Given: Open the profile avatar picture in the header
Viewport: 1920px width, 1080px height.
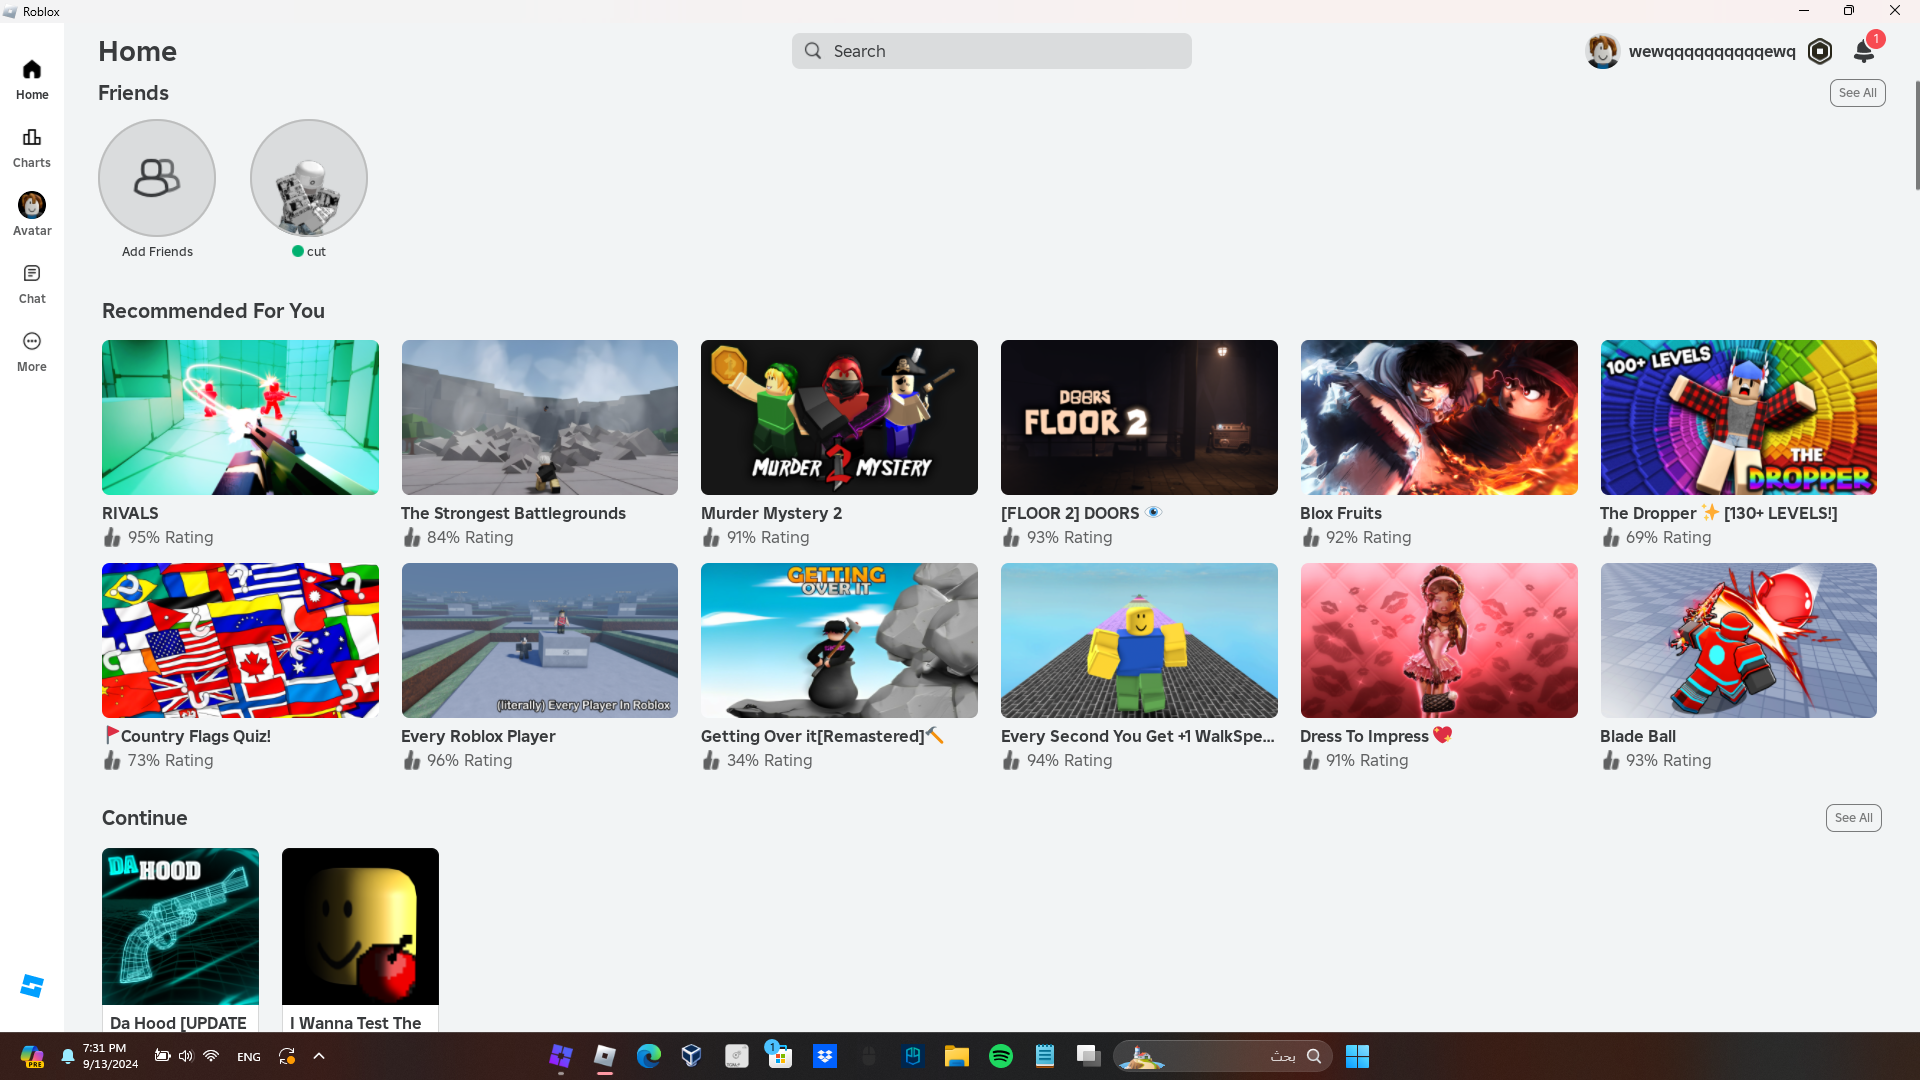Looking at the screenshot, I should [x=1603, y=51].
